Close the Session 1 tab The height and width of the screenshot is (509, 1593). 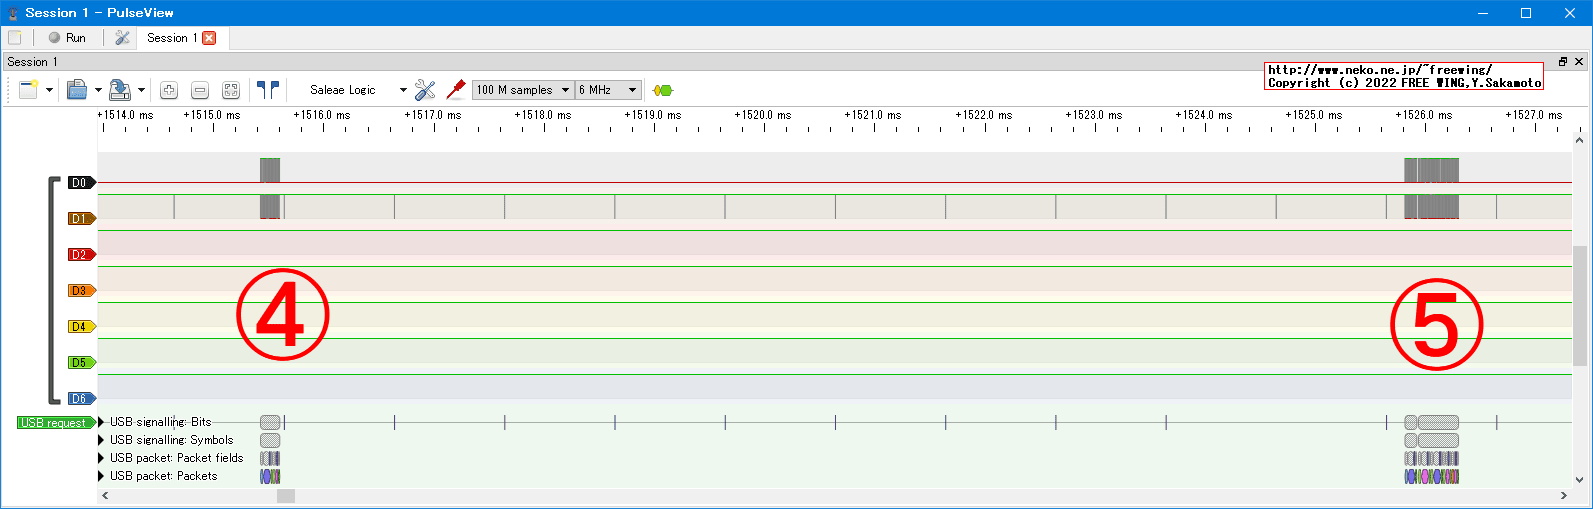coord(209,38)
